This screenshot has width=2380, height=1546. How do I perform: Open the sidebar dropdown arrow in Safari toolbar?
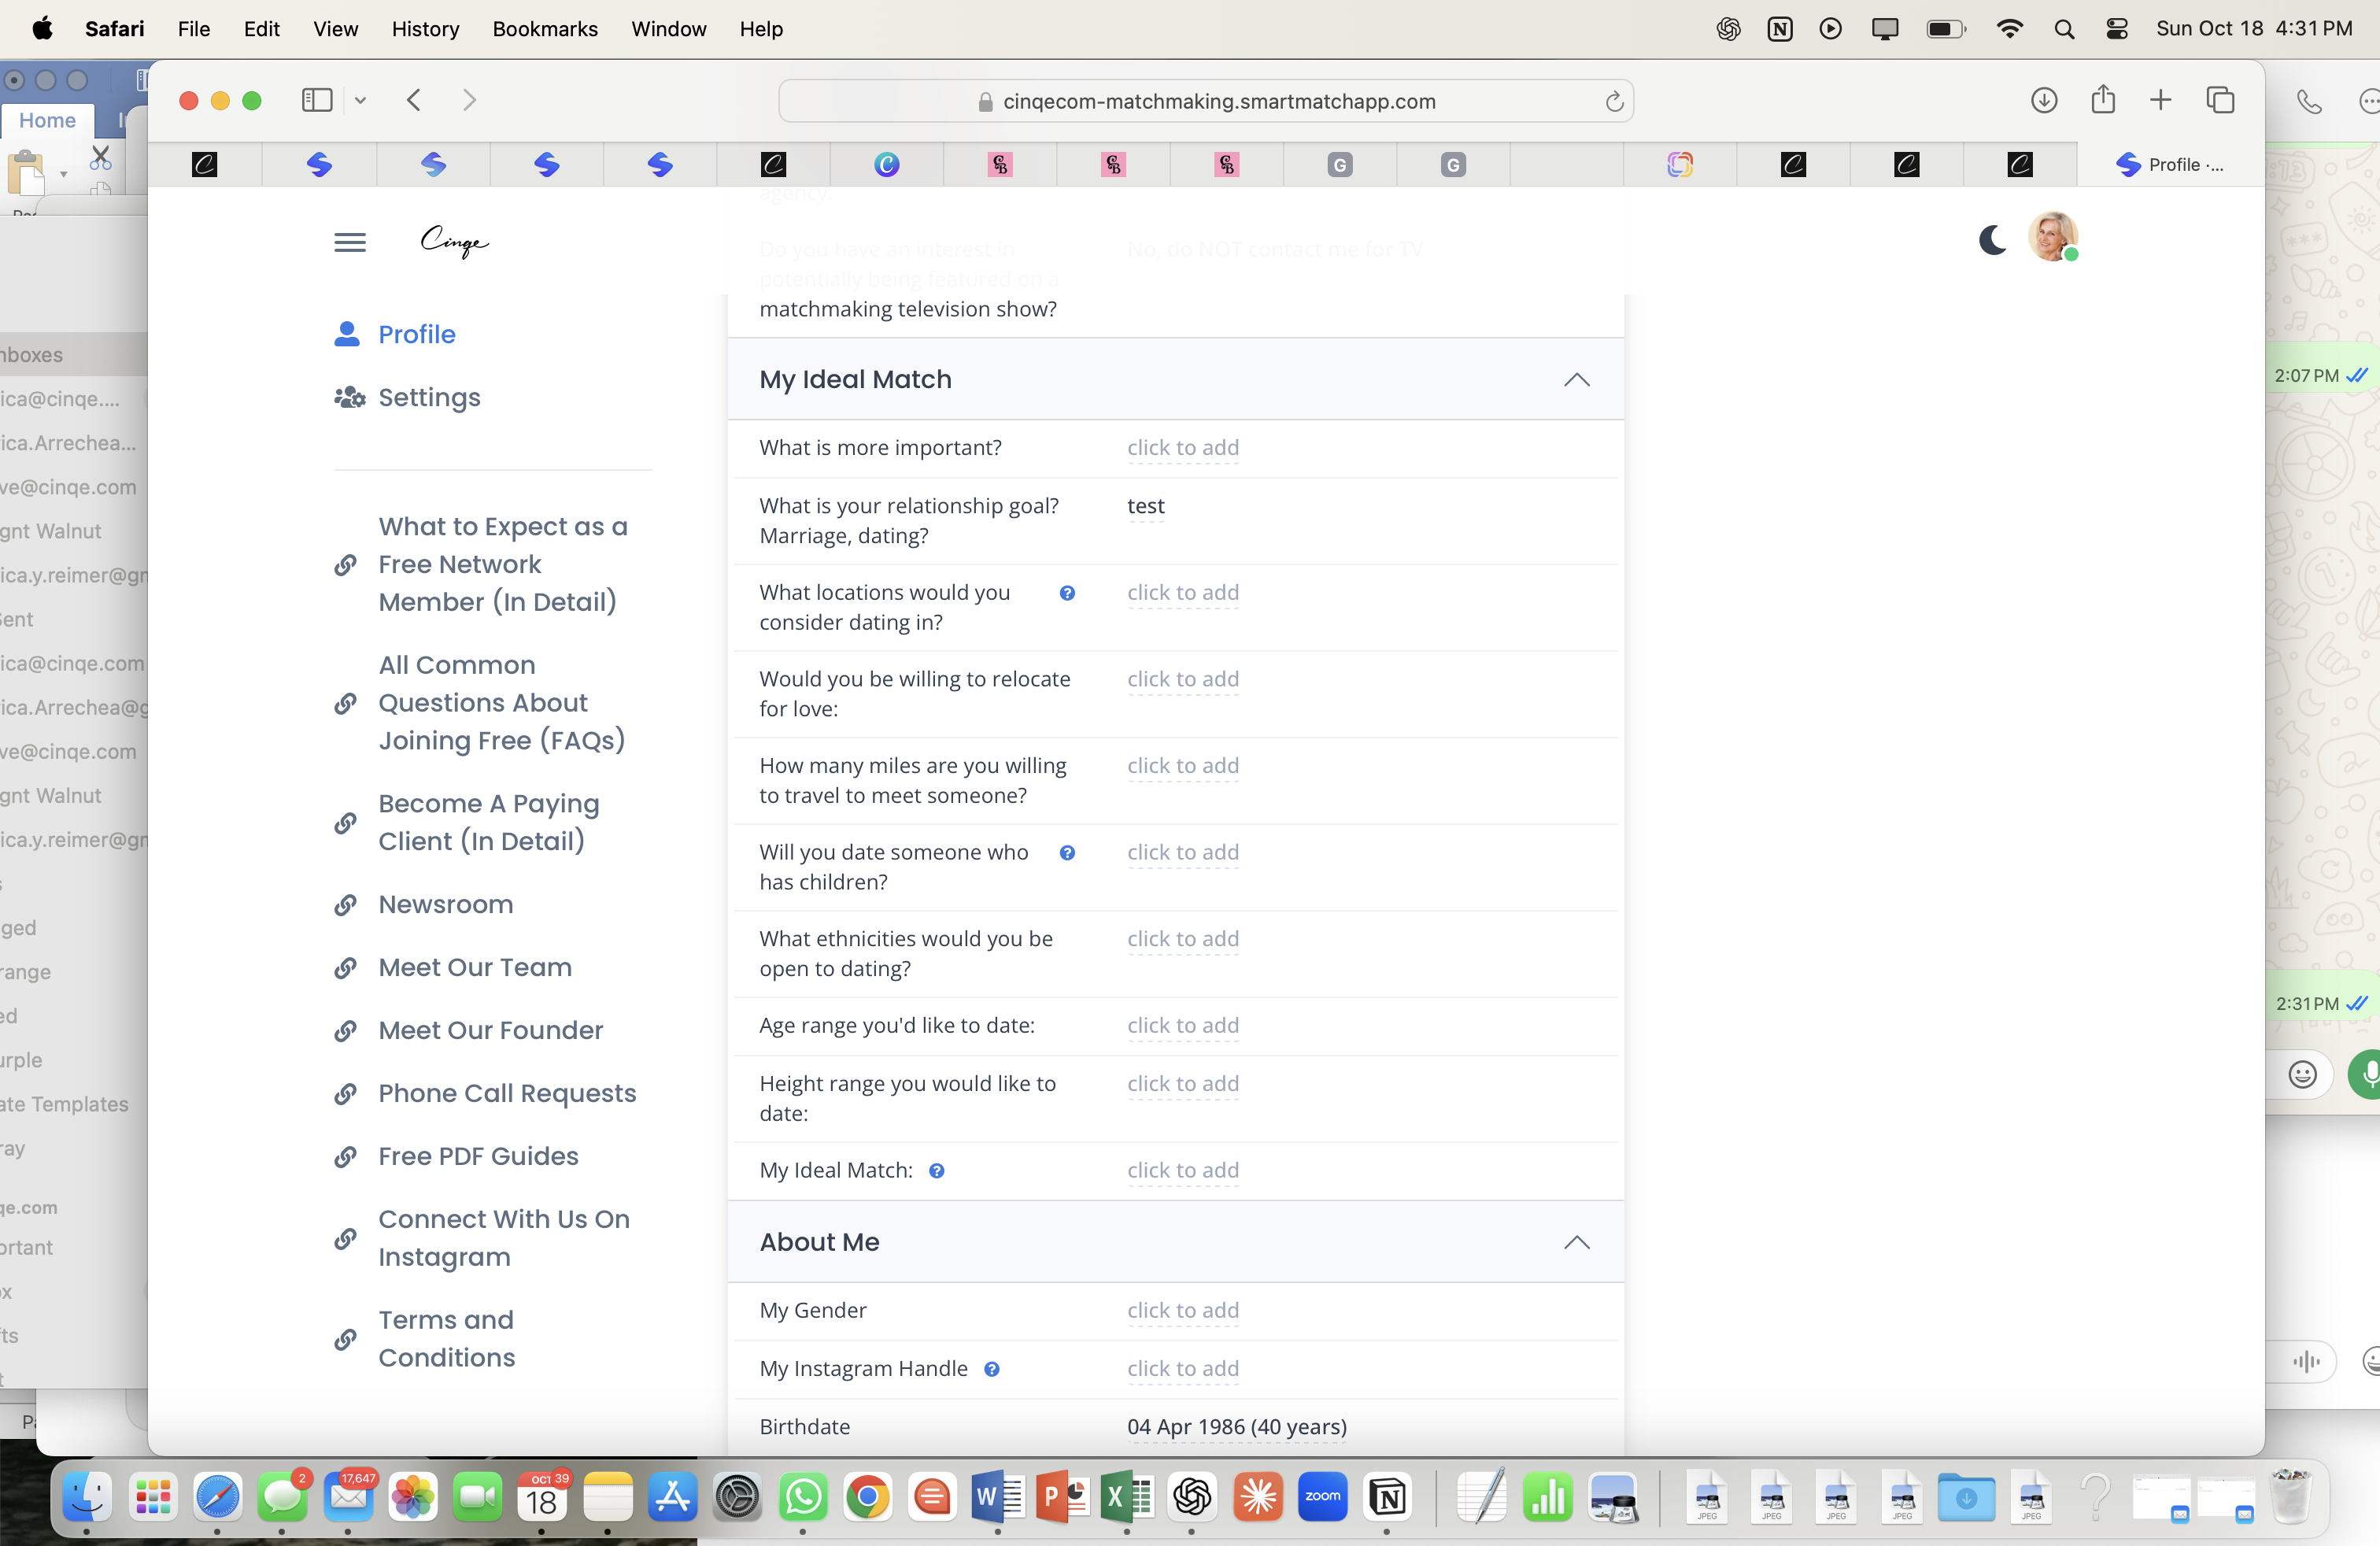pyautogui.click(x=361, y=100)
